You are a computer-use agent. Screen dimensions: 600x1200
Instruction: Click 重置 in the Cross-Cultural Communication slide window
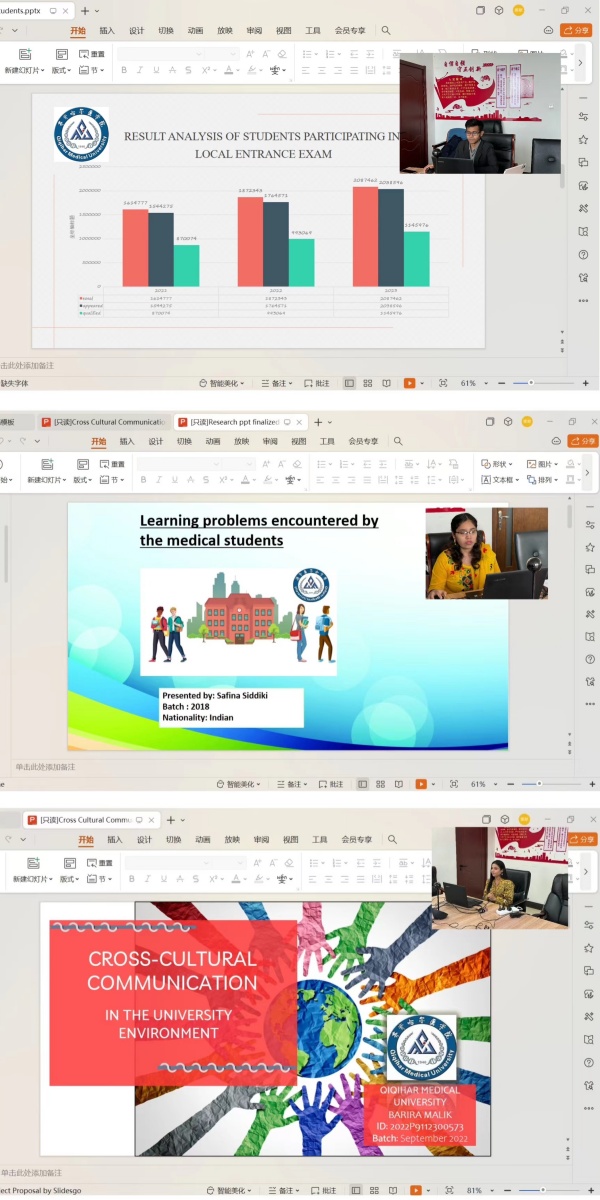point(97,862)
